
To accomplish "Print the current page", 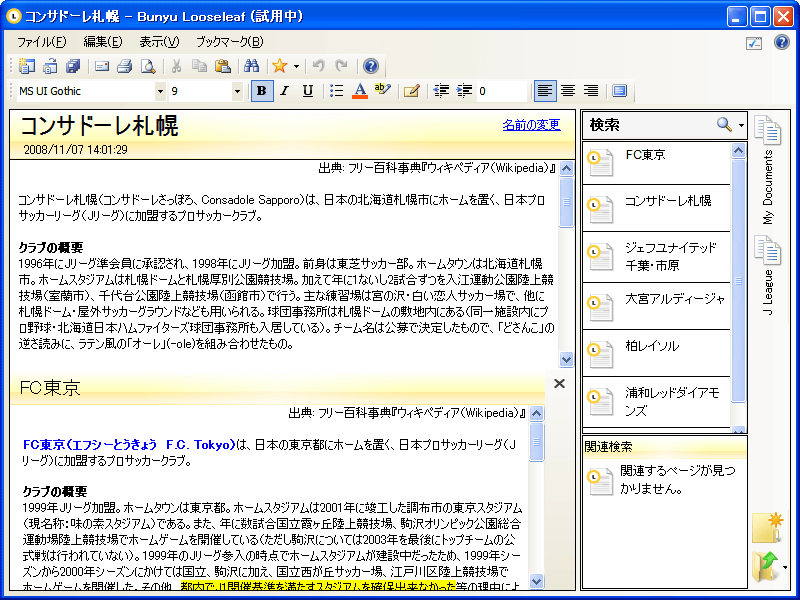I will pyautogui.click(x=124, y=66).
